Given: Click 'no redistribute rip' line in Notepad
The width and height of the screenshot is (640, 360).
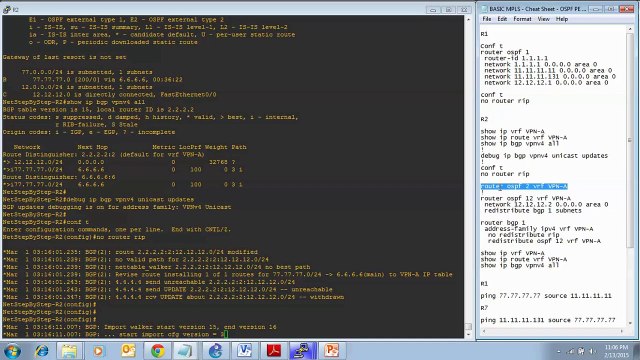Looking at the screenshot, I should 524,235.
